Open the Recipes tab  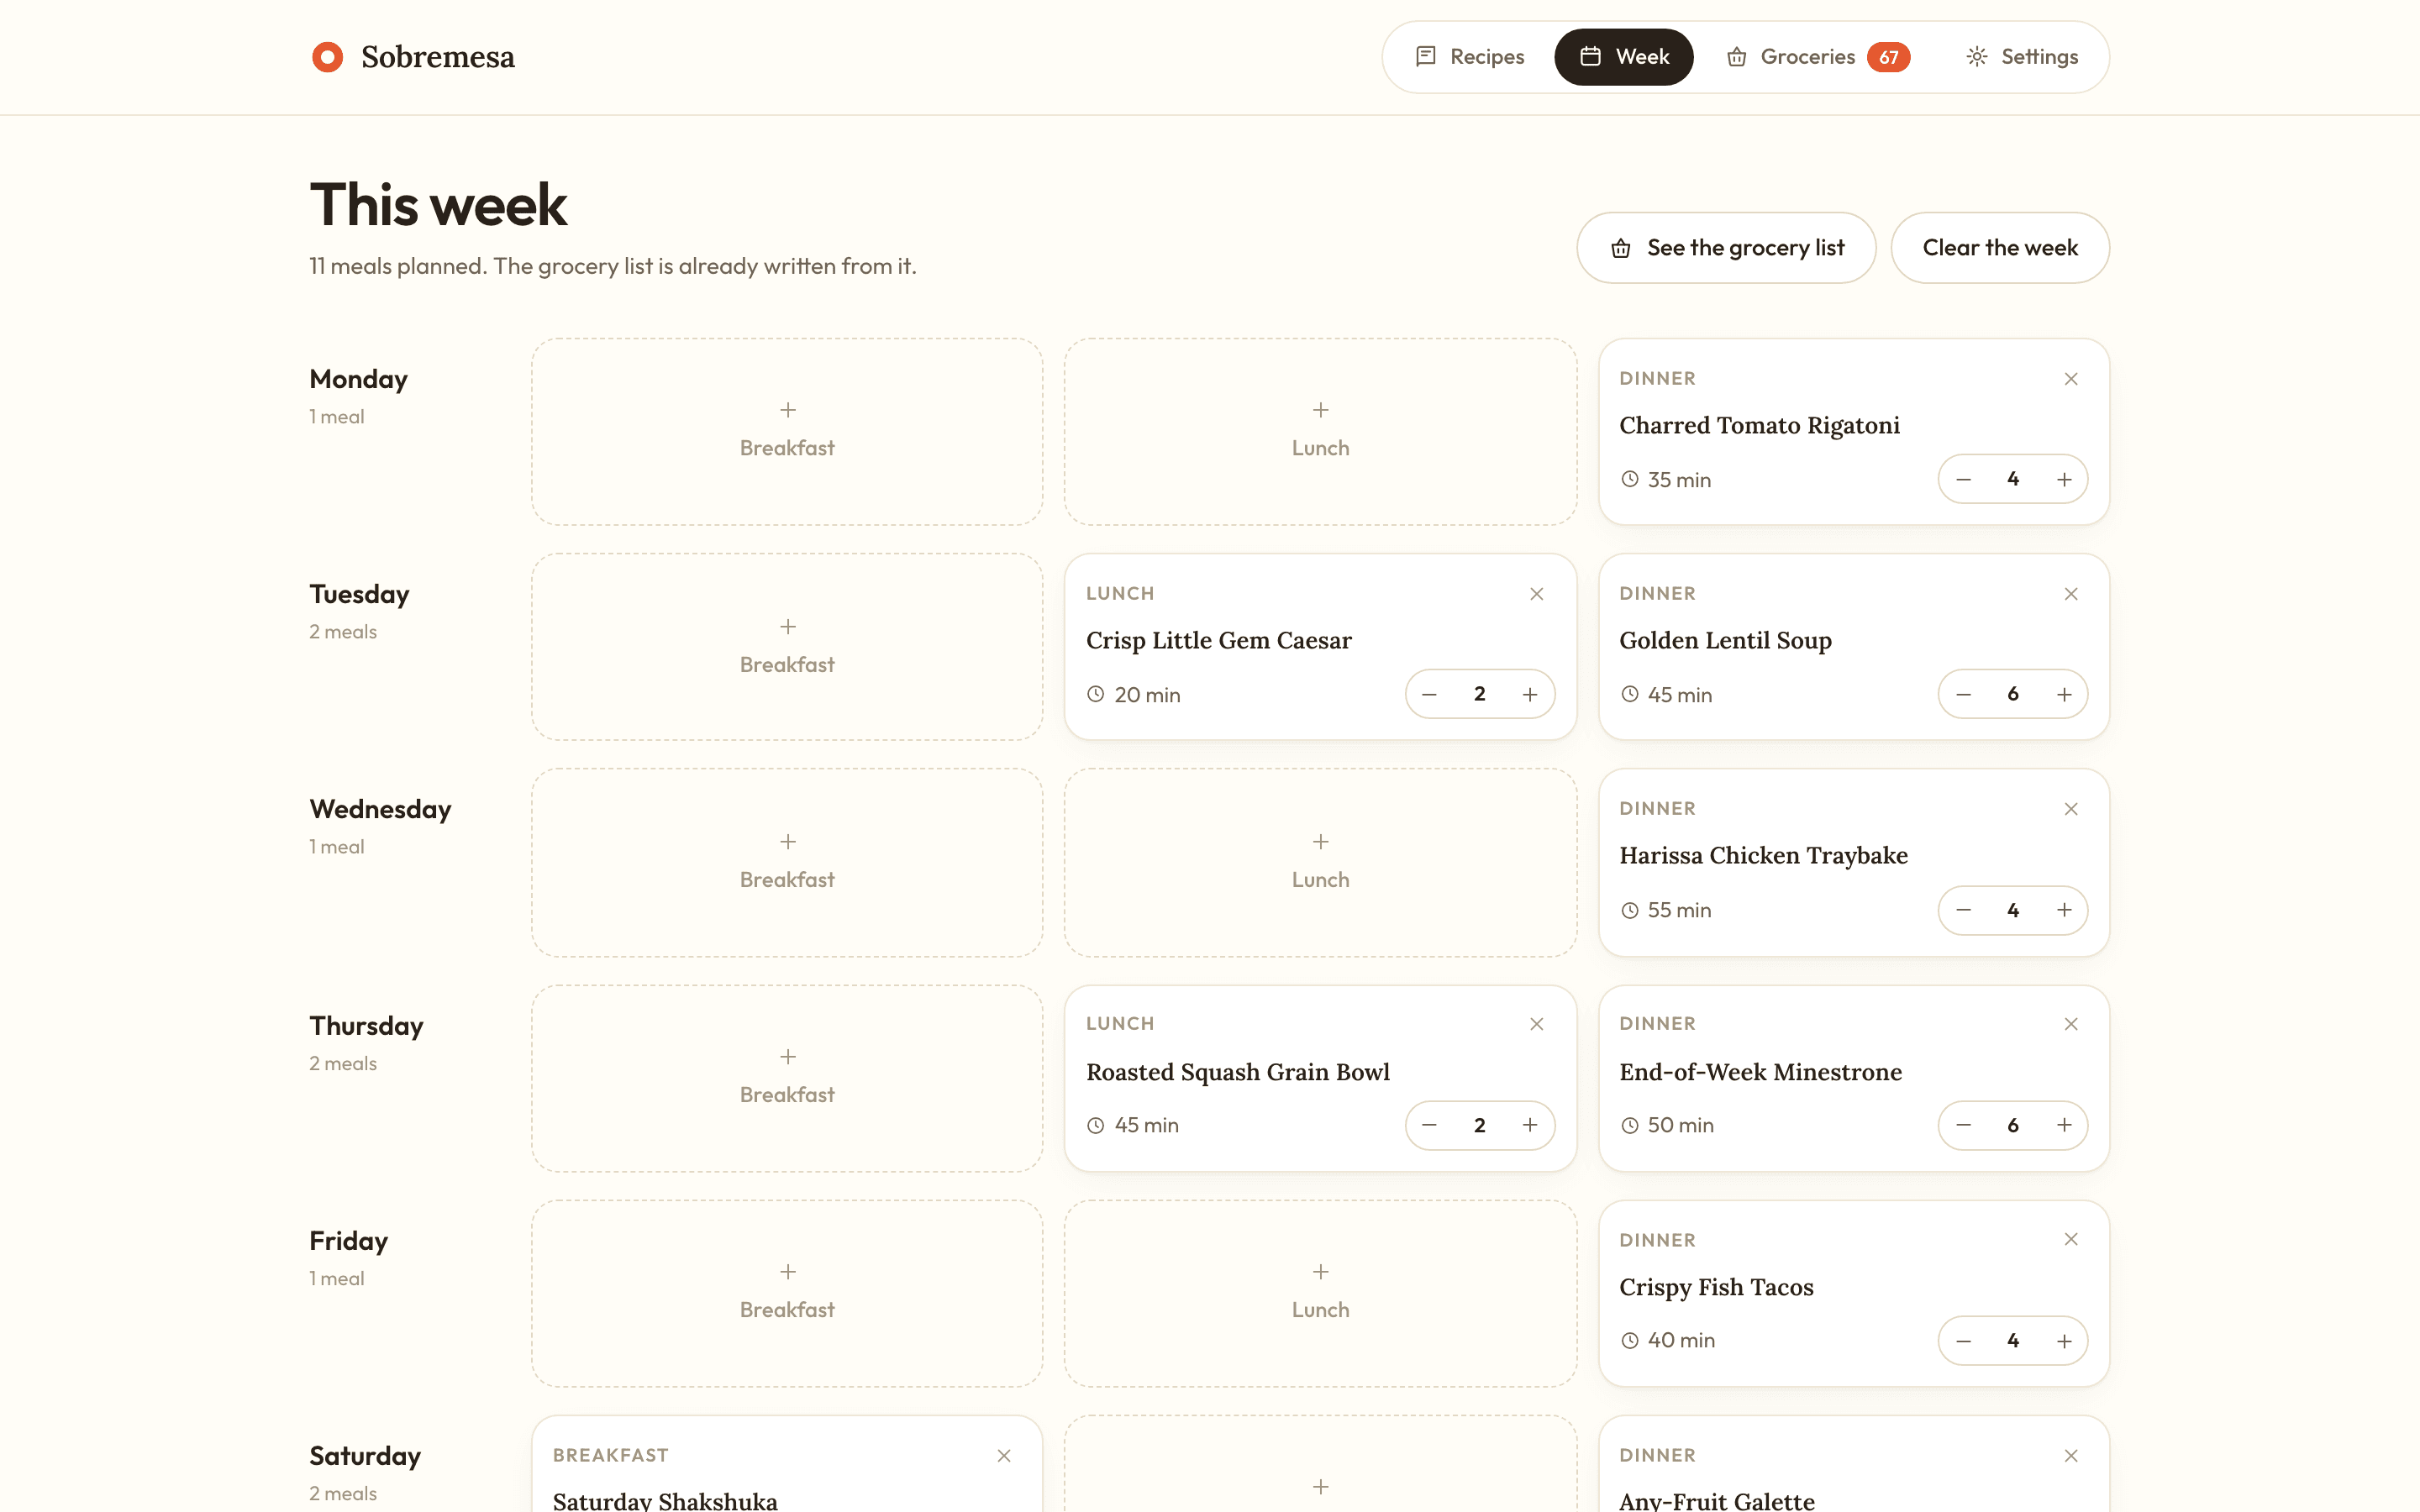click(x=1470, y=57)
